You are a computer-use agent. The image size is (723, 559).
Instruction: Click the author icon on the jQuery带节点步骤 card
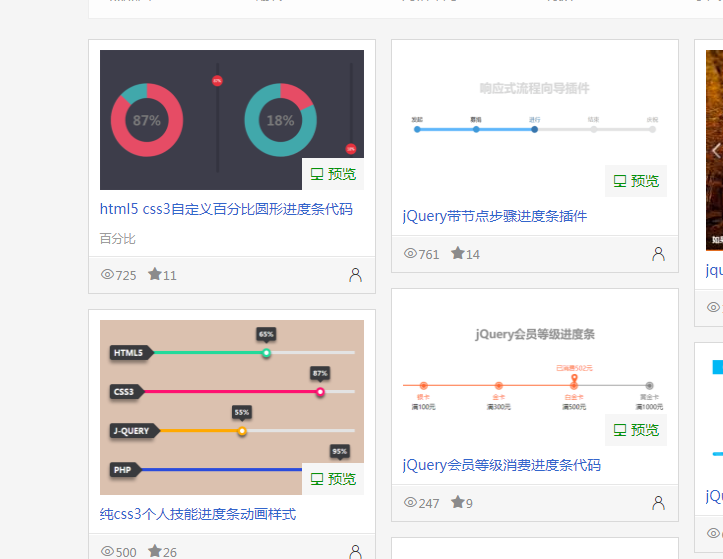click(x=658, y=254)
